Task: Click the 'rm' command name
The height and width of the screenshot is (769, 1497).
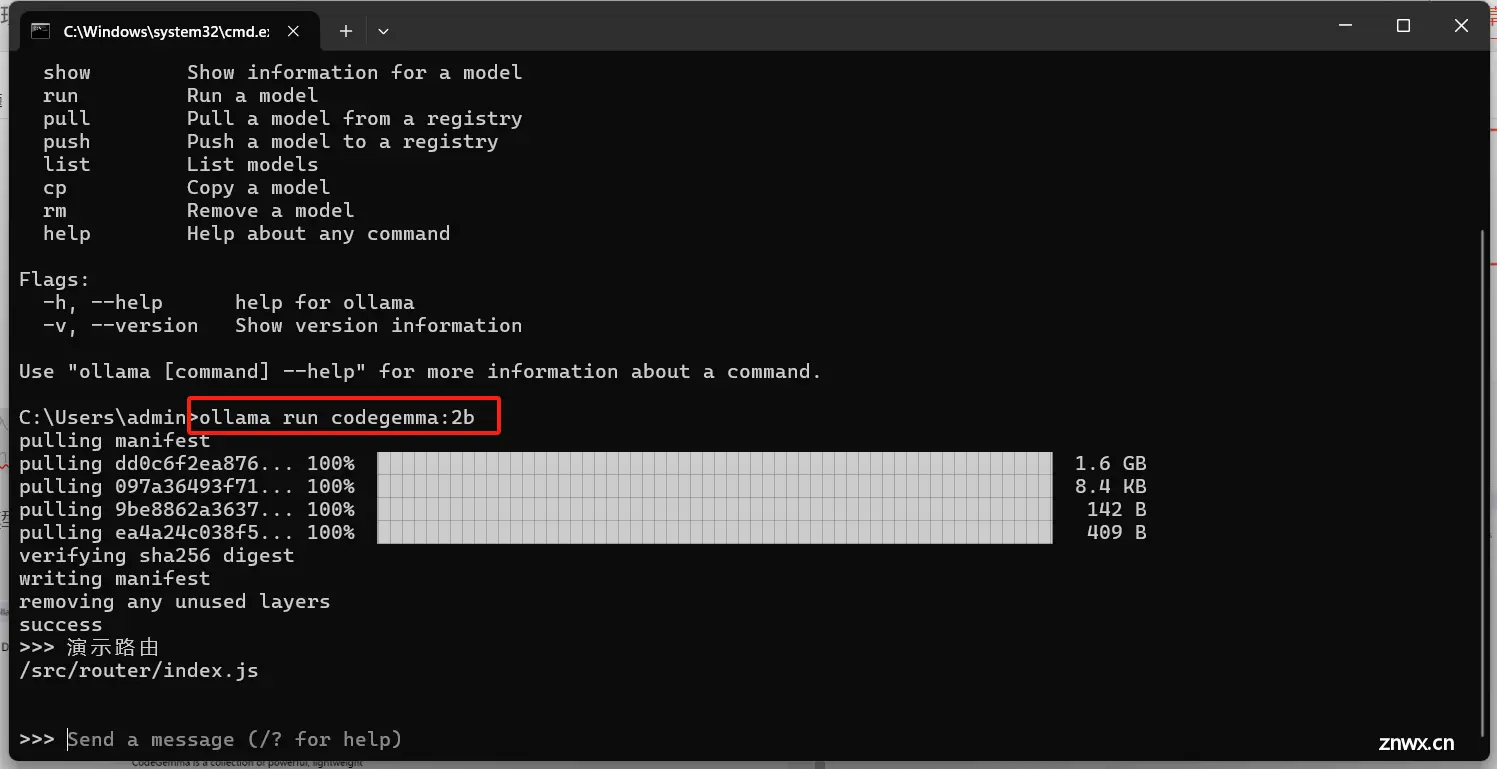Action: pyautogui.click(x=55, y=210)
